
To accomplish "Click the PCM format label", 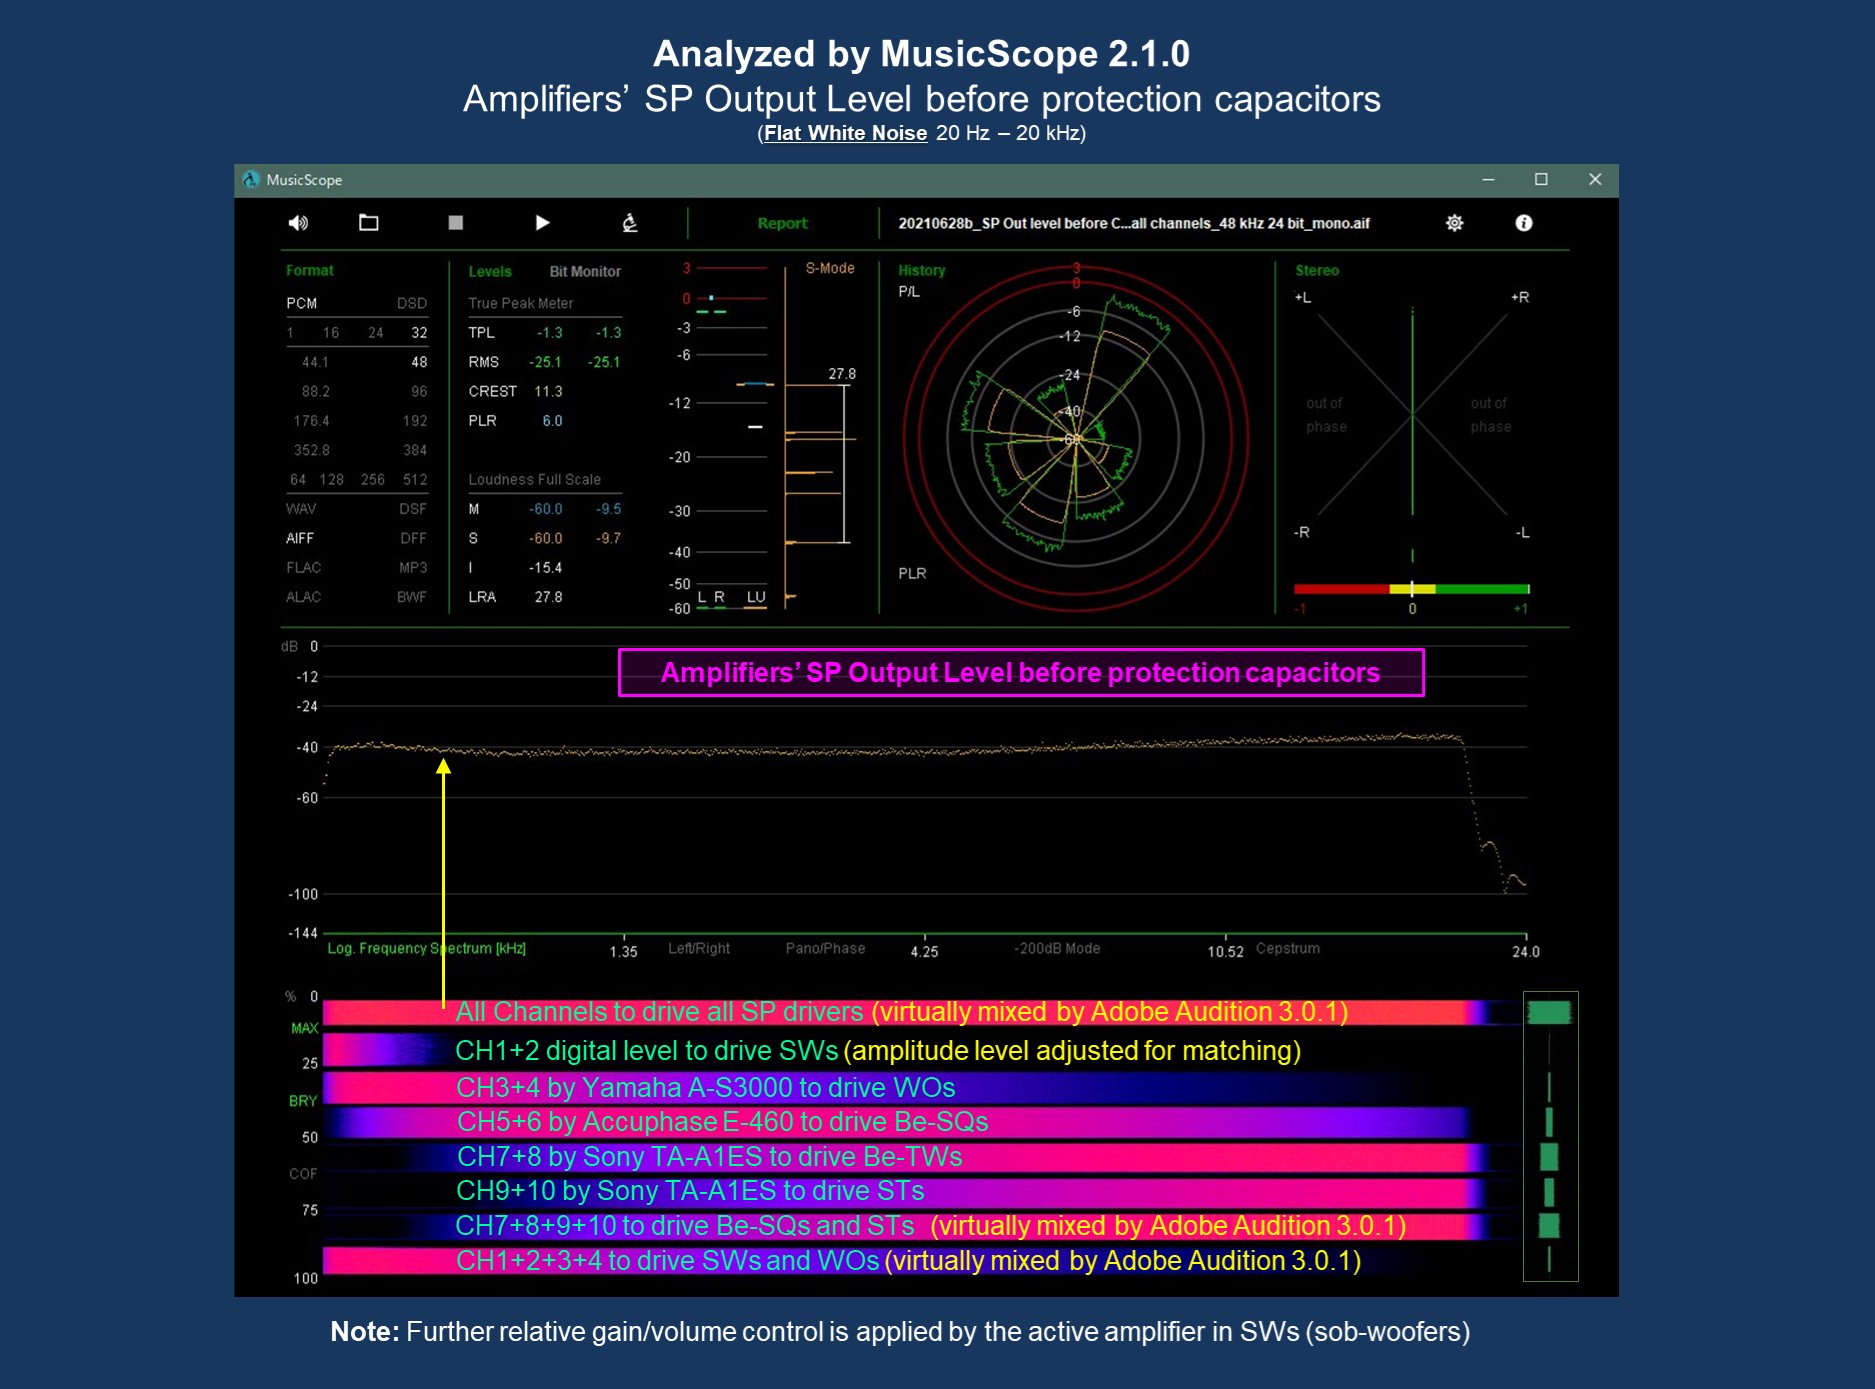I will [301, 304].
